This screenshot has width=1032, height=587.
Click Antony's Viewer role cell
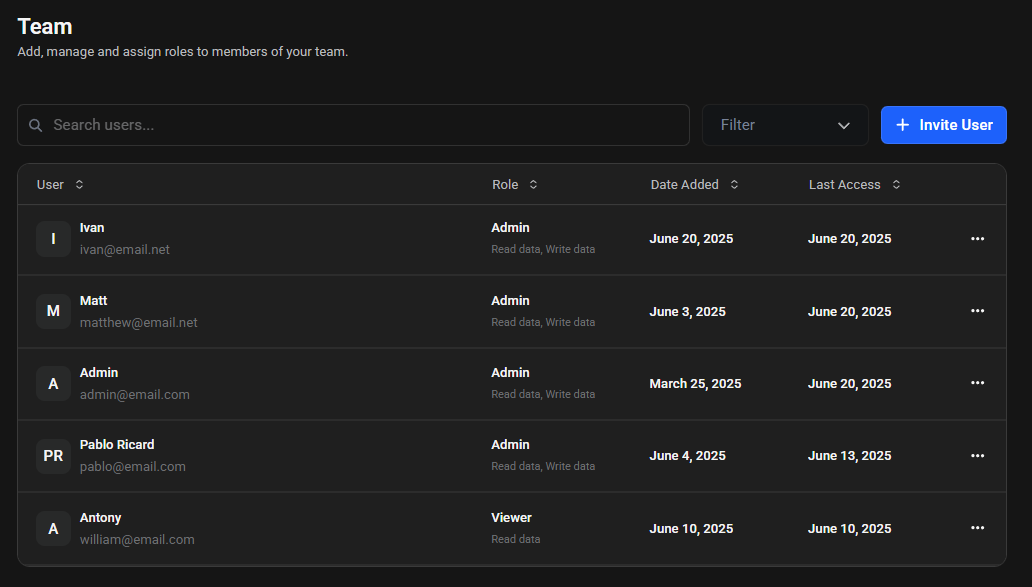tap(511, 518)
